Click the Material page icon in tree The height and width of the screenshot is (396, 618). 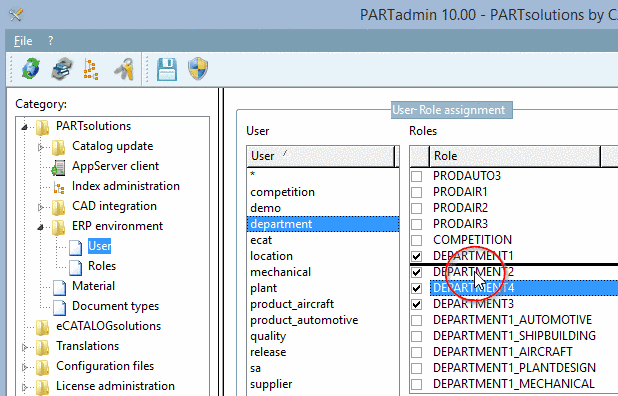[x=60, y=288]
